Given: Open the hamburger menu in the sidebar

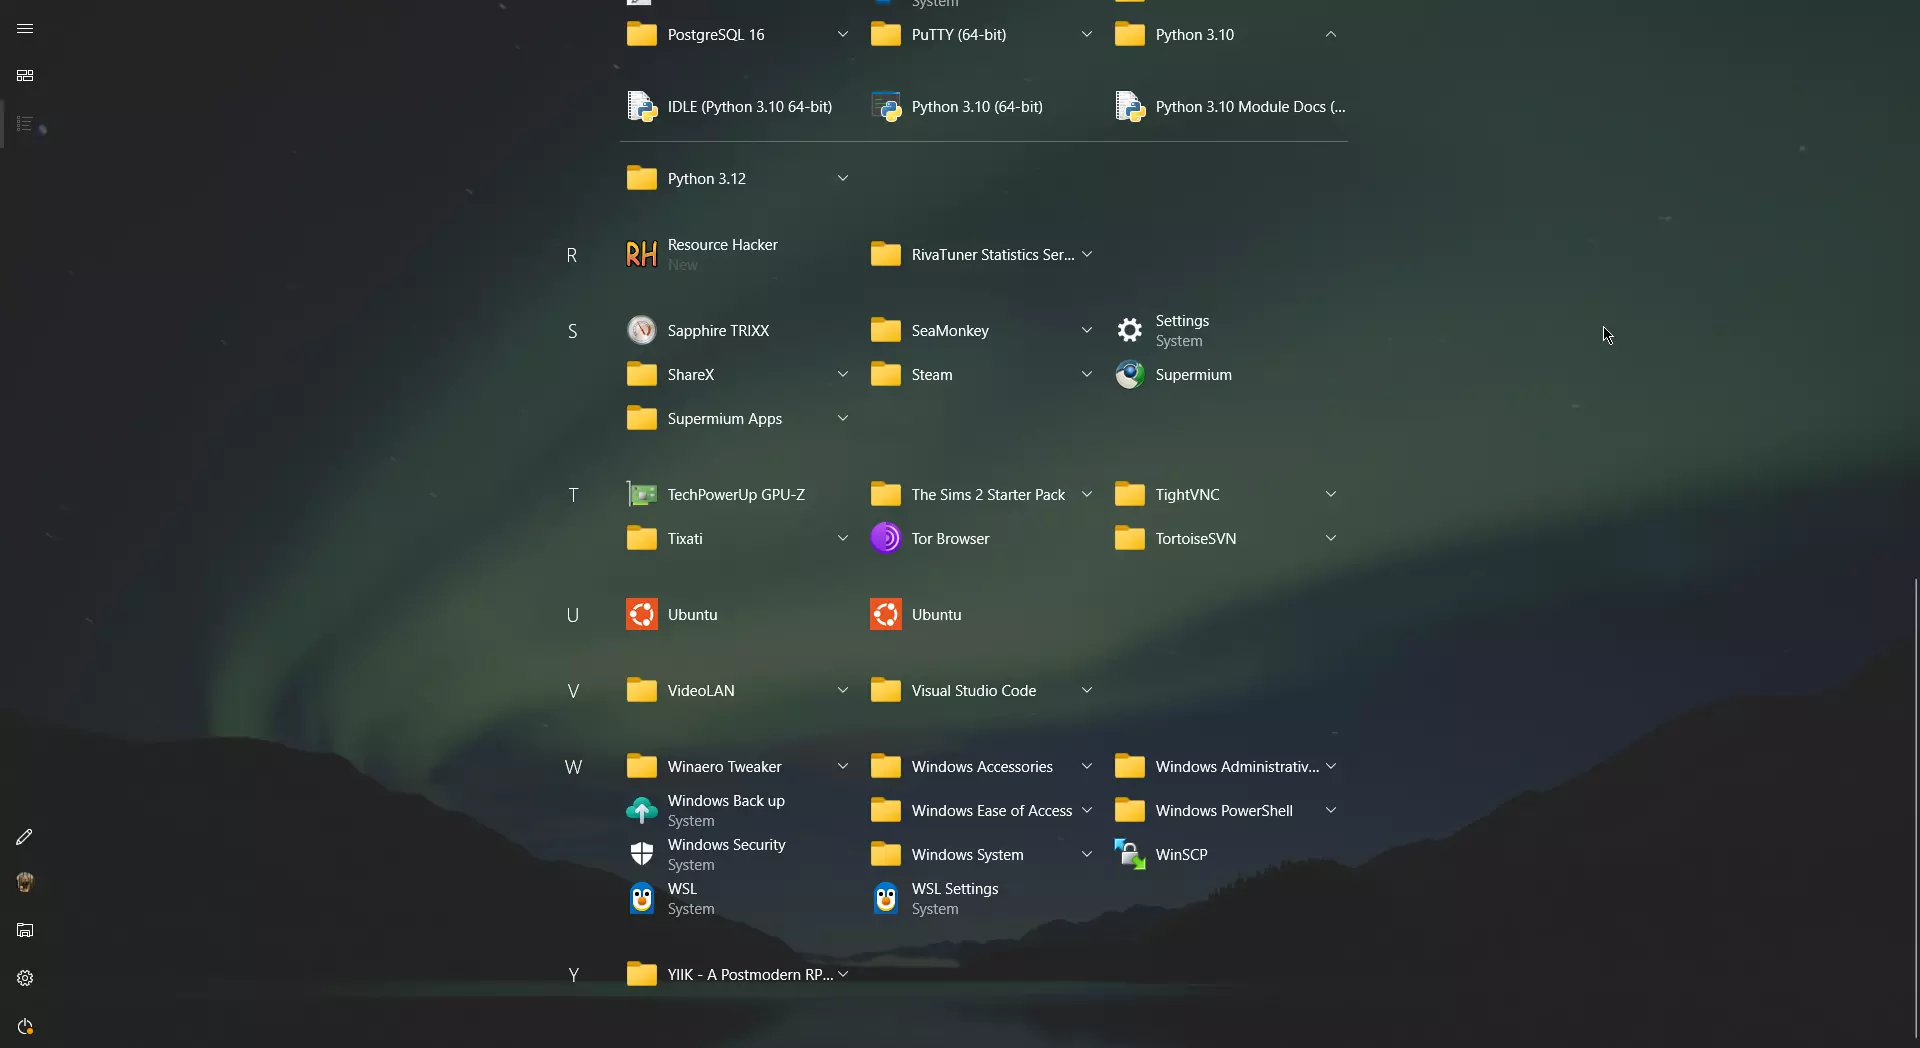Looking at the screenshot, I should click(x=25, y=28).
